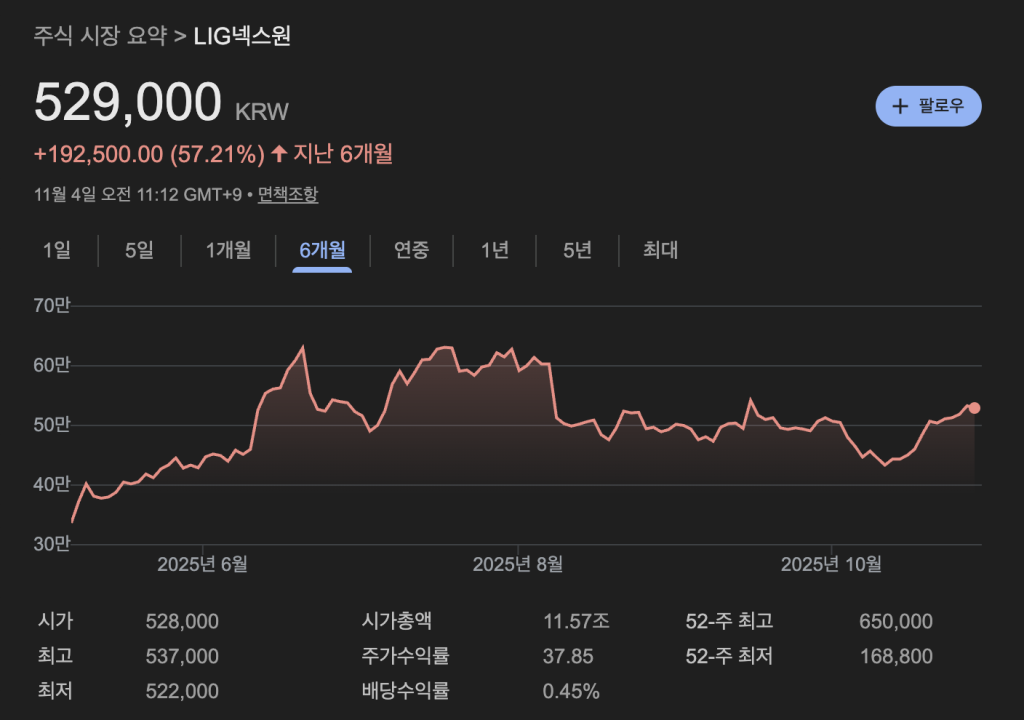
Task: Select the active 6개월 tab
Action: [322, 250]
